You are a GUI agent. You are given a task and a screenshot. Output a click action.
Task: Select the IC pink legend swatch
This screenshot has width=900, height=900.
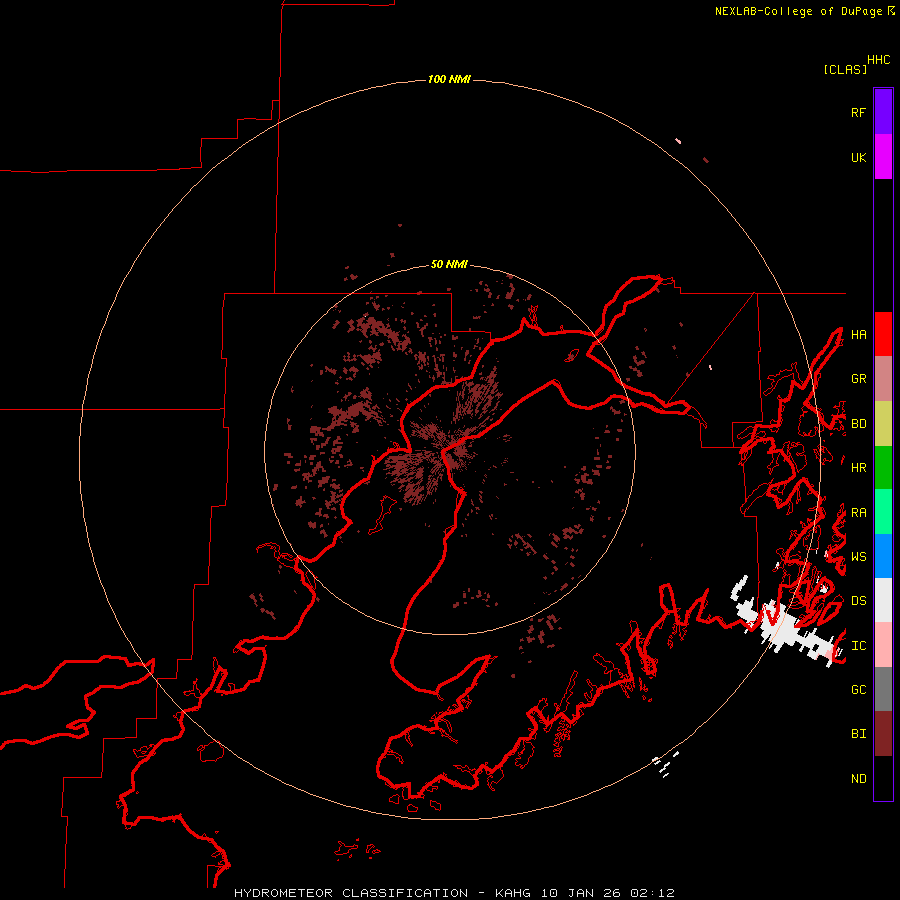coord(883,645)
